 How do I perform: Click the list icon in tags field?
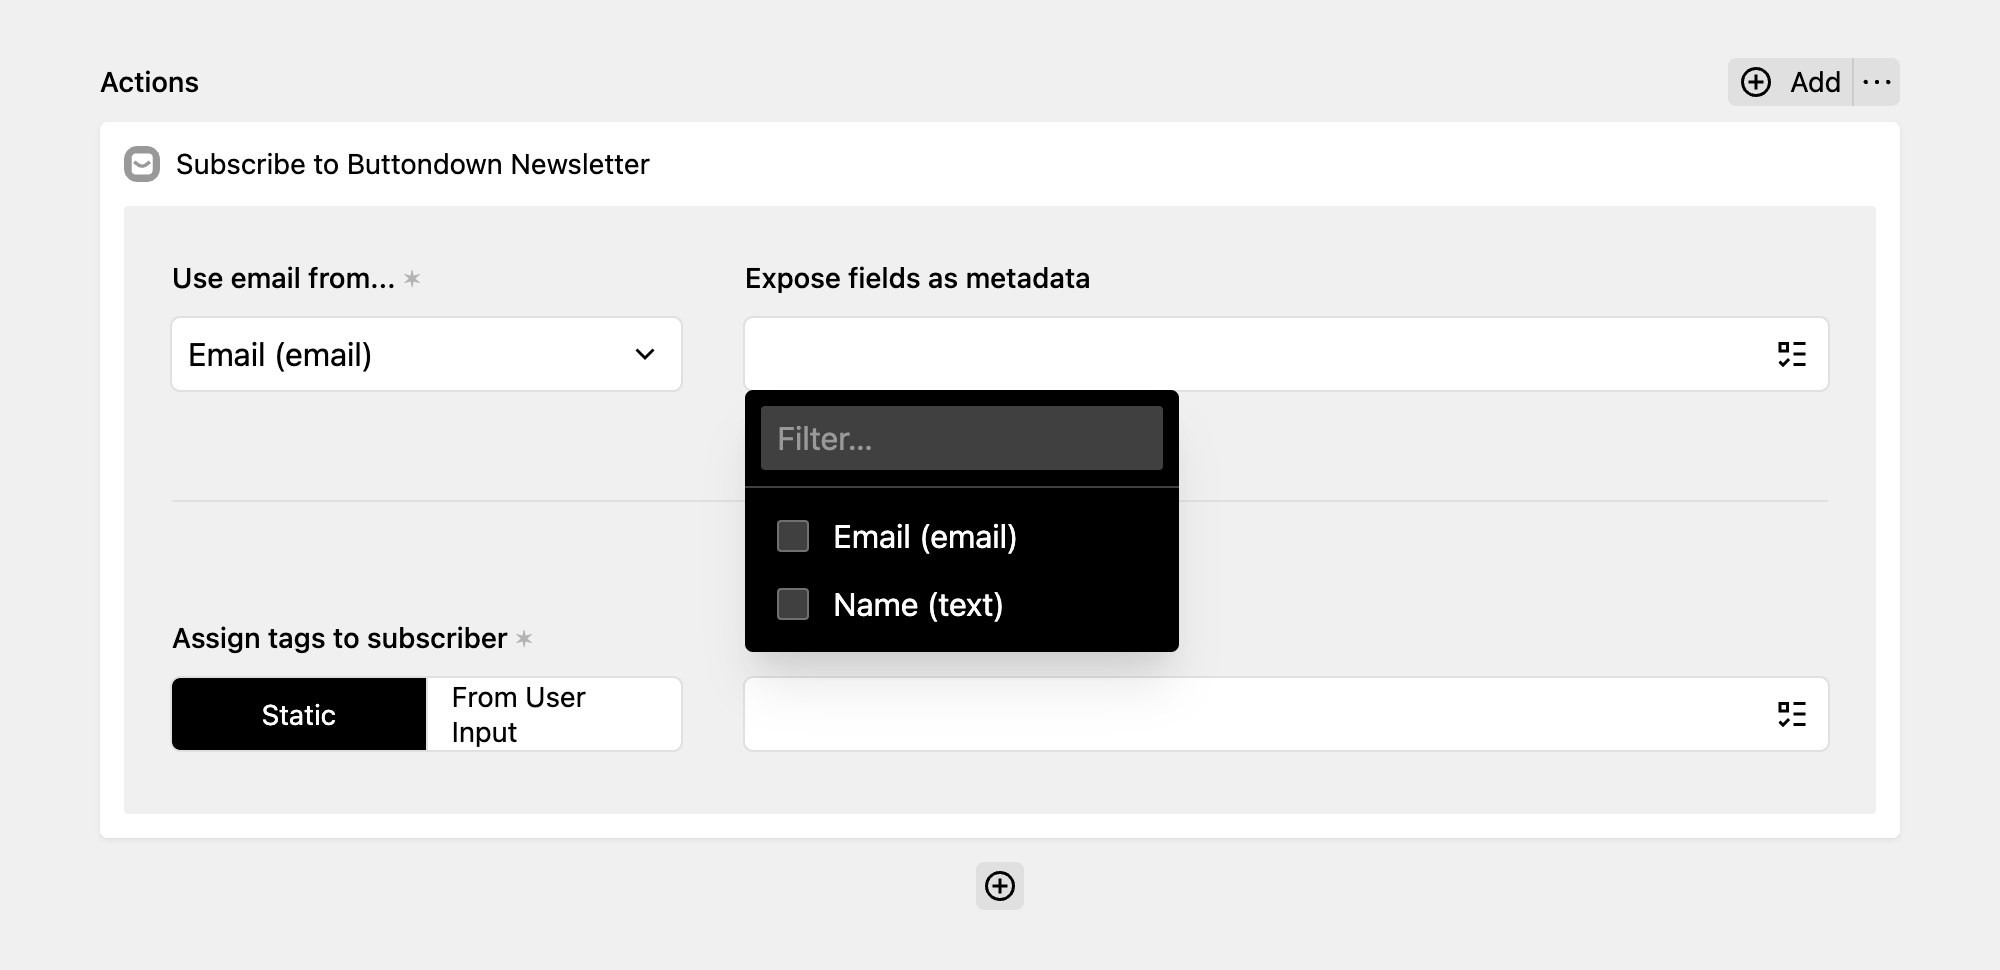coord(1792,714)
